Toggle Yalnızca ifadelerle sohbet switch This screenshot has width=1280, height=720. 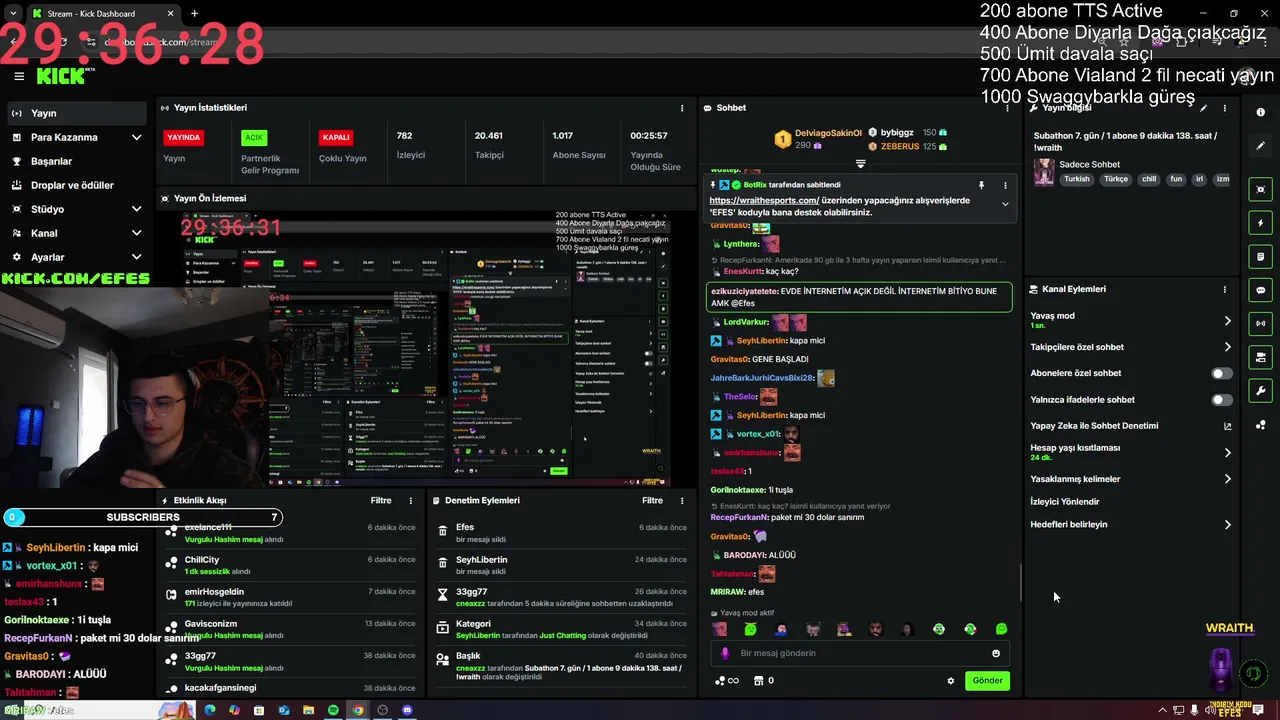pyautogui.click(x=1222, y=400)
